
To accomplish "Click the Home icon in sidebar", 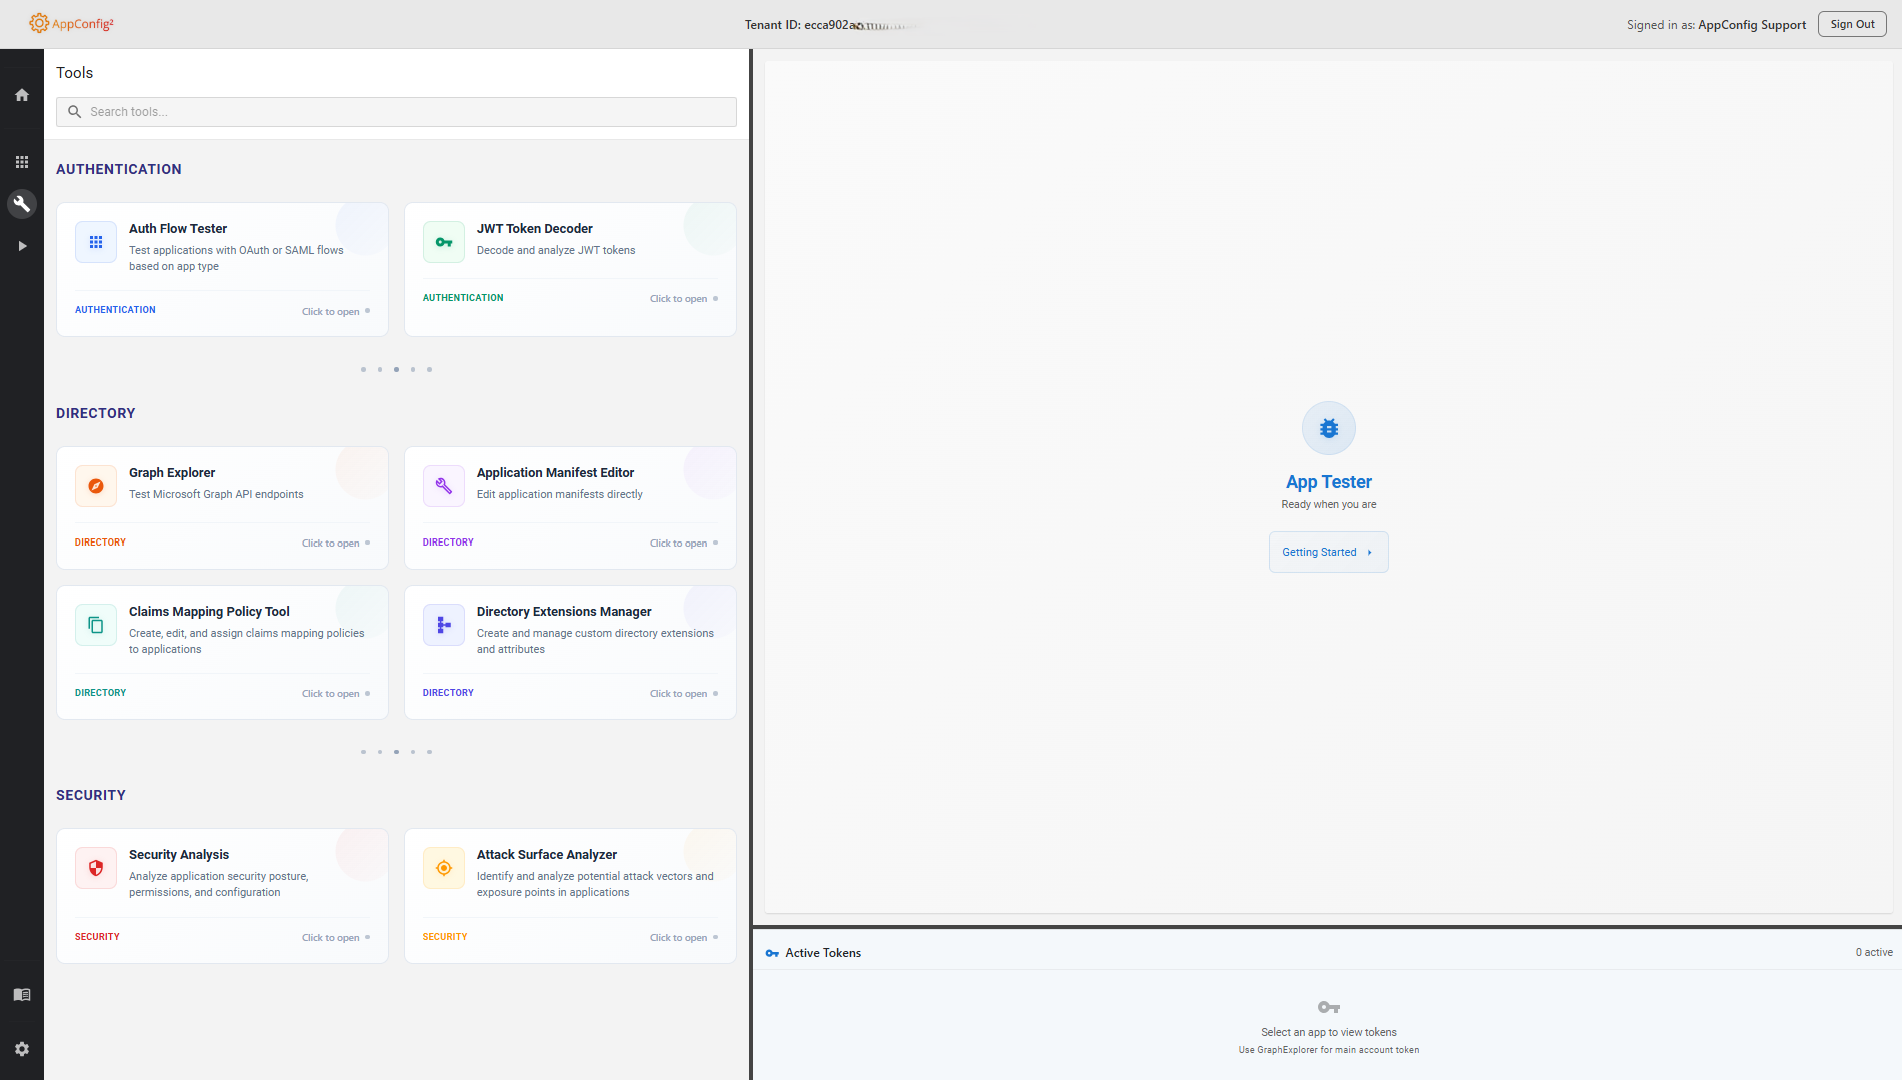I will [x=22, y=95].
